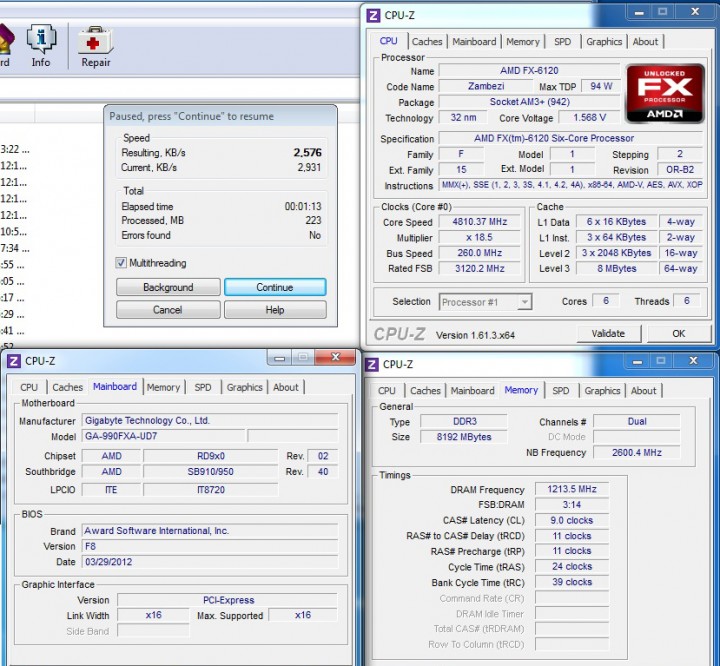
Task: Select SPD tab in Mainboard CPU-Z window
Action: [x=203, y=387]
